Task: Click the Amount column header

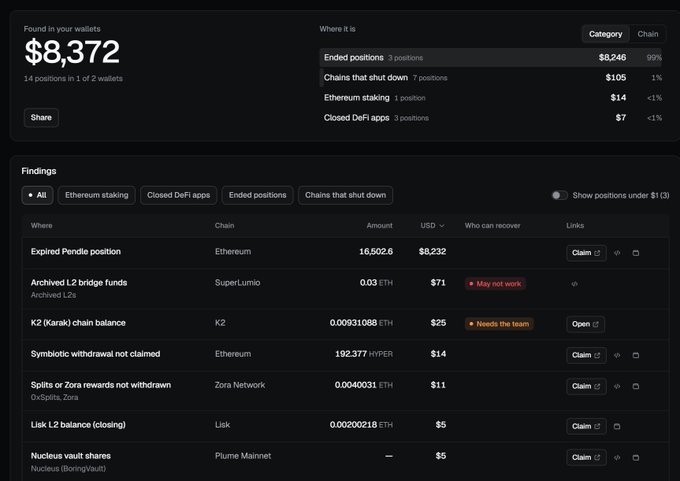Action: pyautogui.click(x=379, y=226)
